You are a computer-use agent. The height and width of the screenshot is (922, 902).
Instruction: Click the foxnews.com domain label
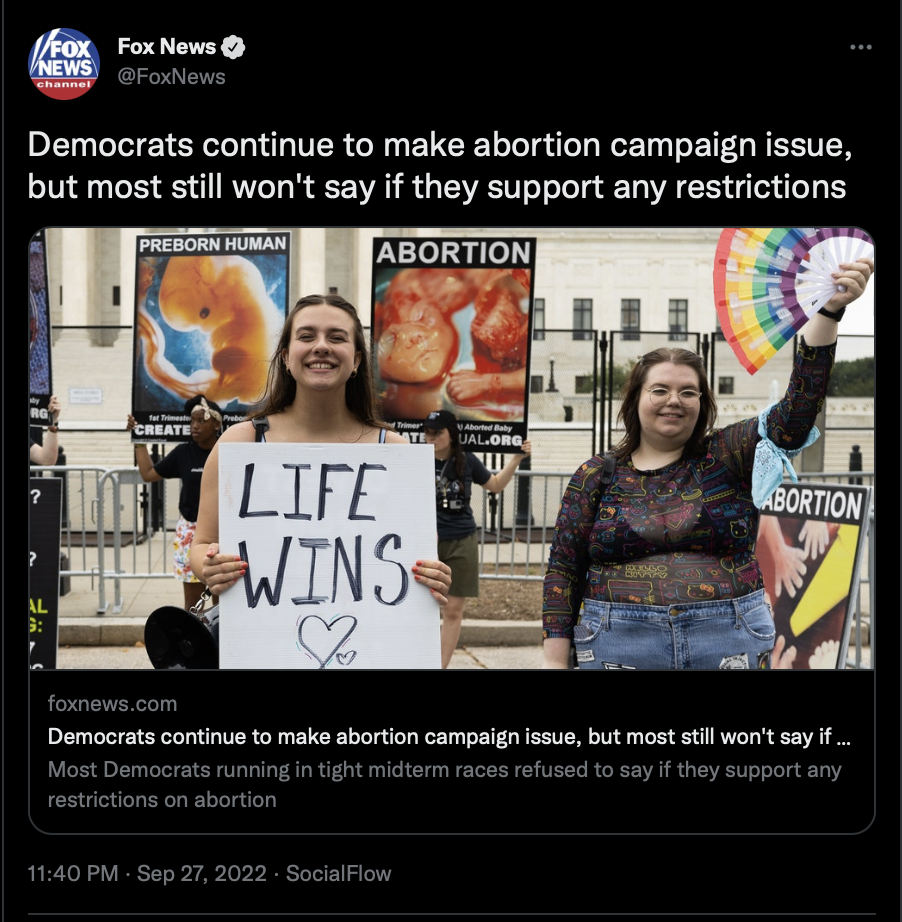coord(112,703)
